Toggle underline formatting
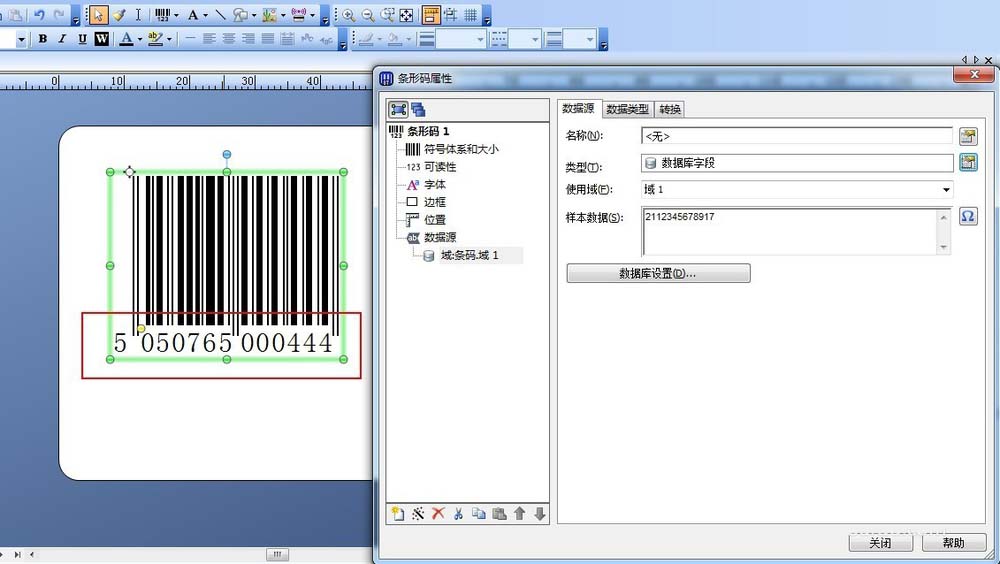The width and height of the screenshot is (1000, 564). (82, 39)
